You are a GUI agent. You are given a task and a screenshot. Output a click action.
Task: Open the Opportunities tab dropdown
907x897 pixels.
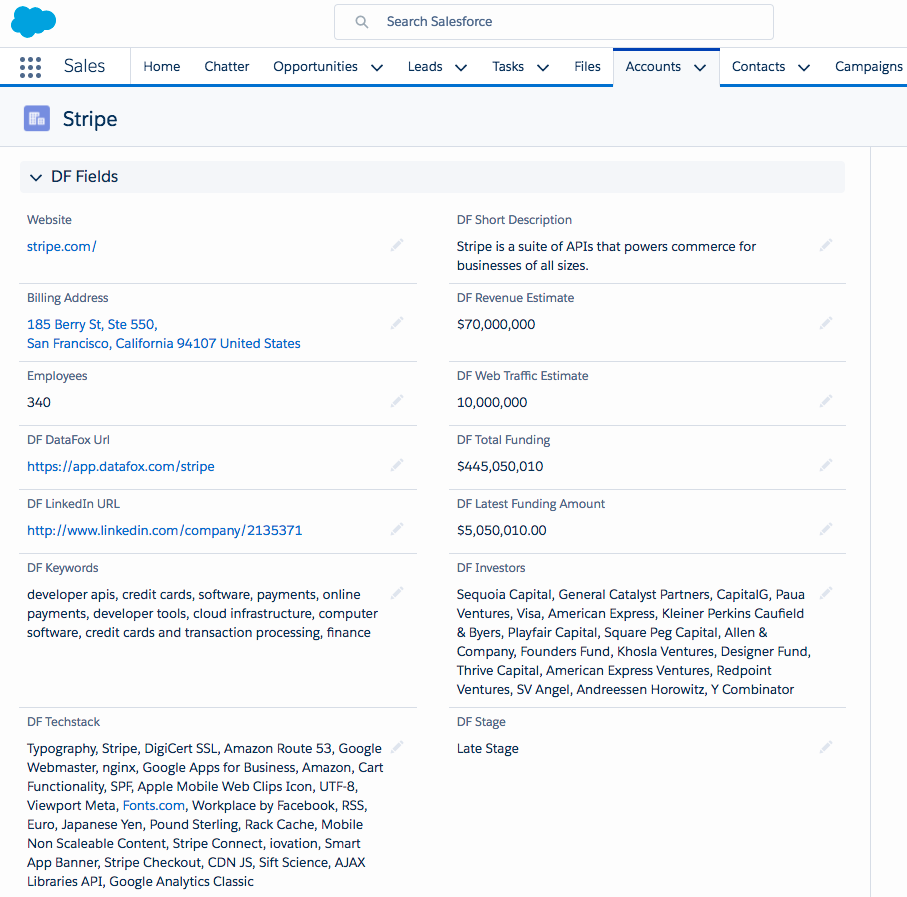[377, 66]
